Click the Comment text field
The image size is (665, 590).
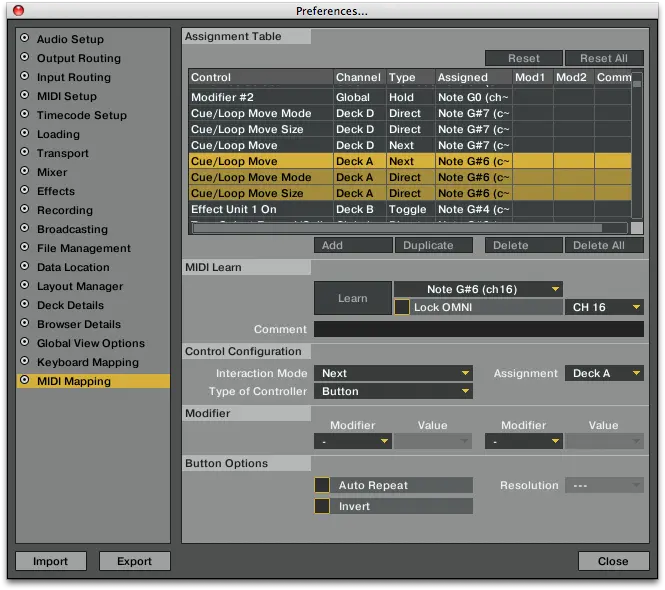(478, 329)
